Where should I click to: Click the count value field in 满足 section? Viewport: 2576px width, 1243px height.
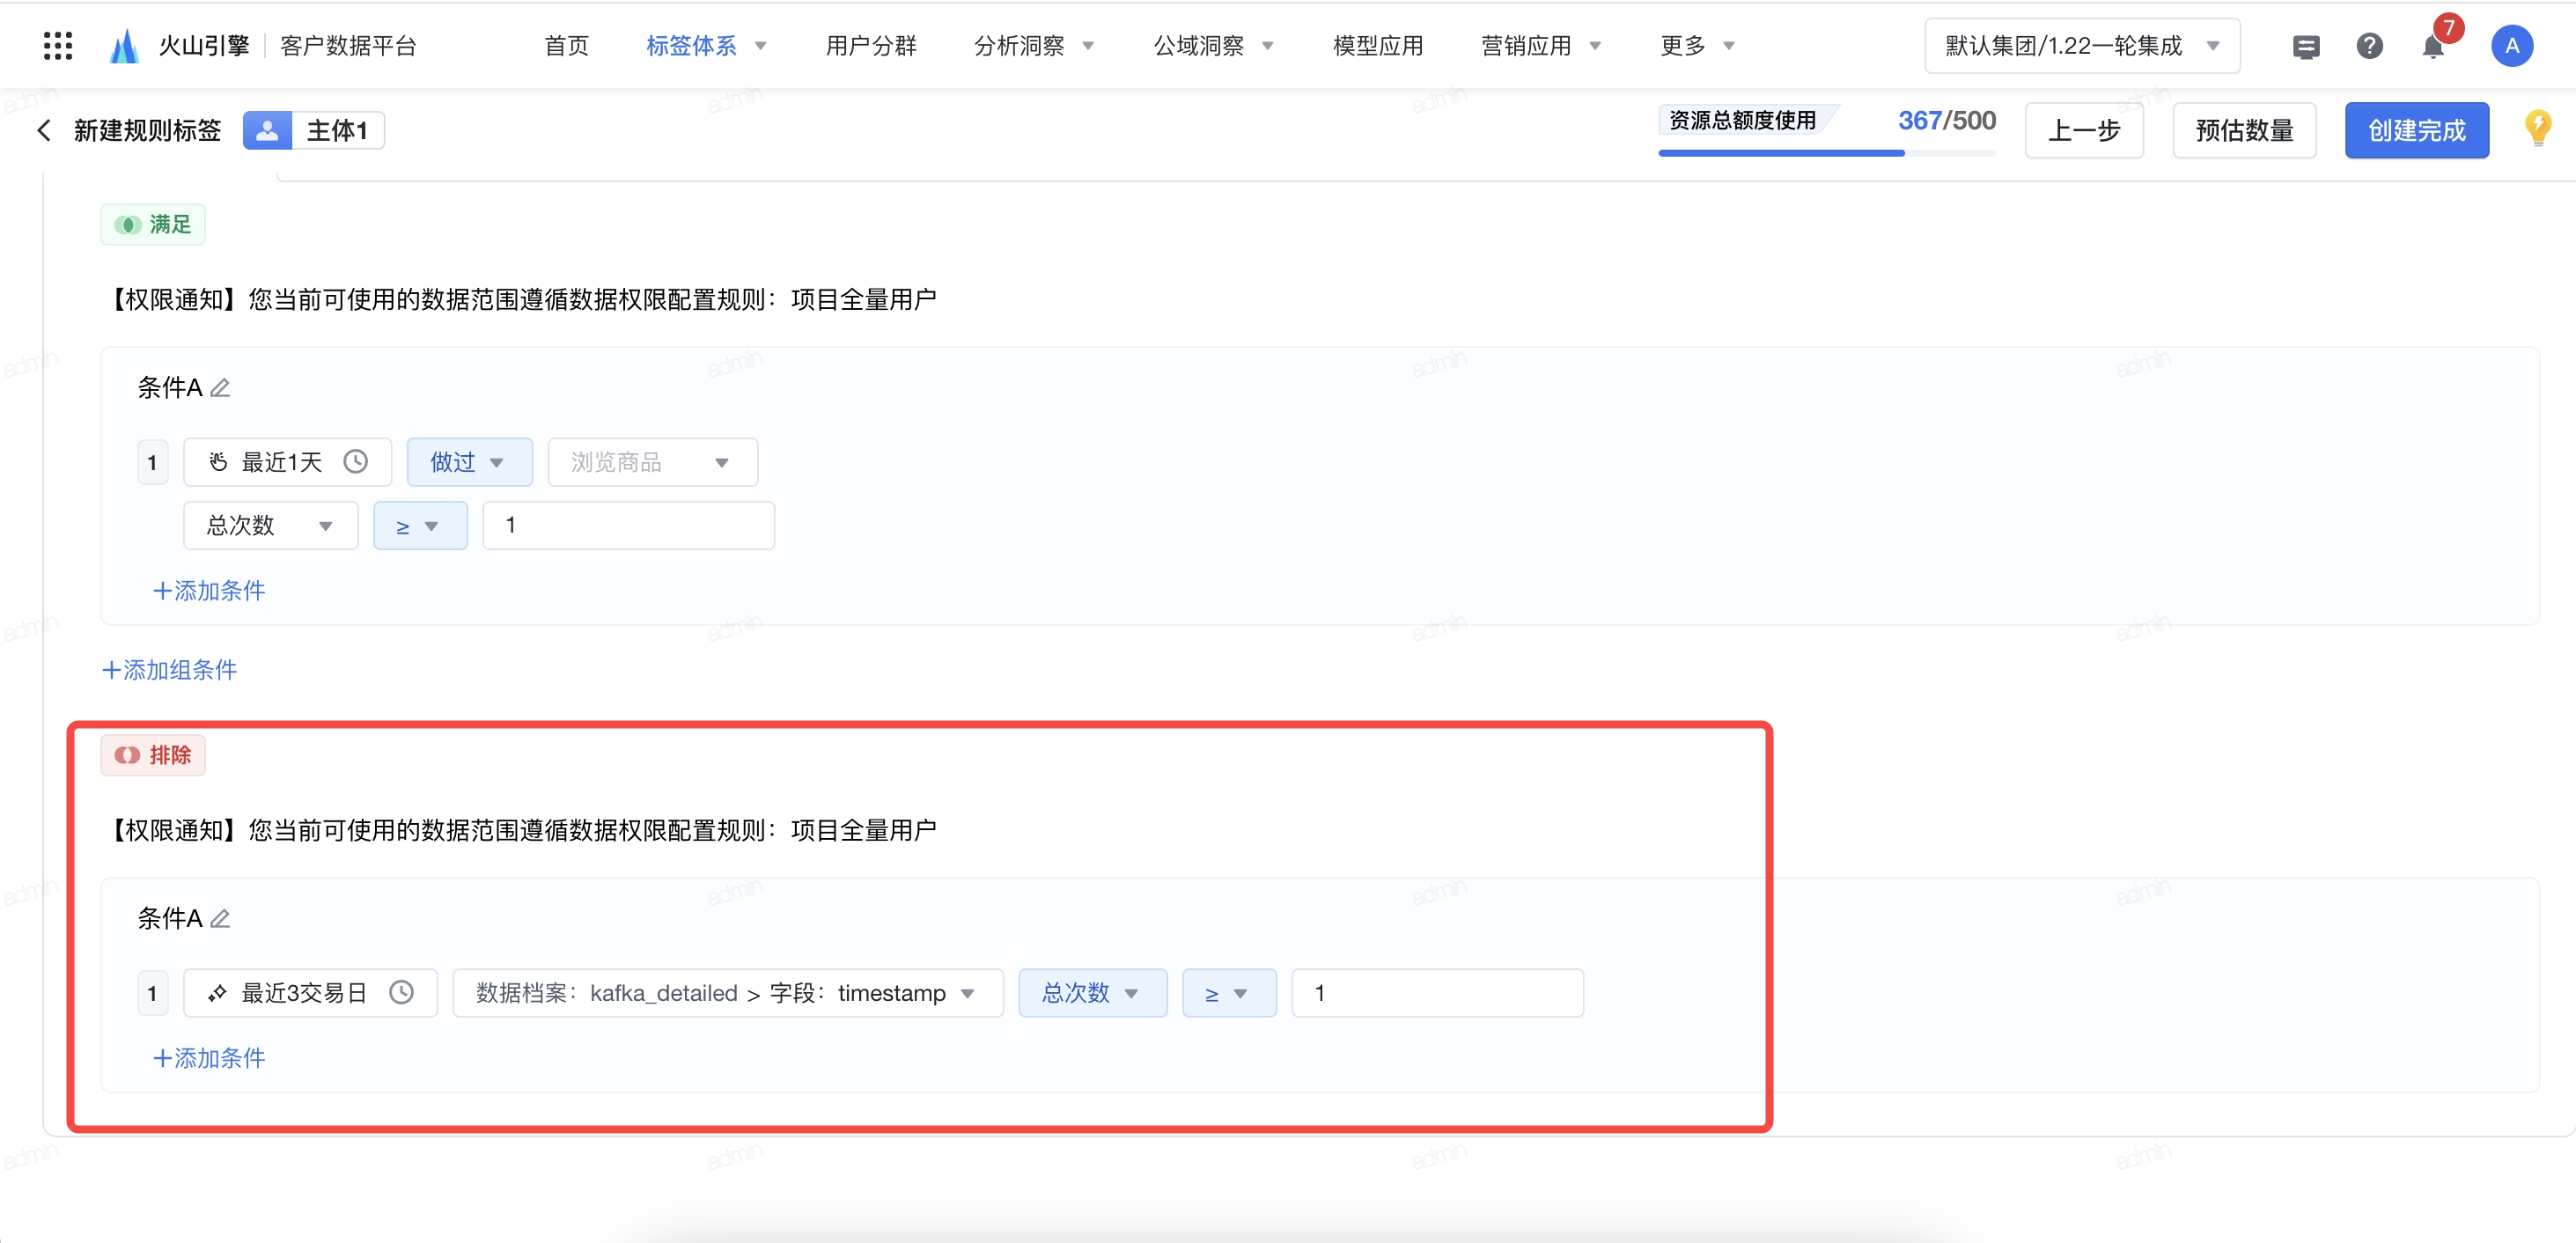(x=628, y=525)
